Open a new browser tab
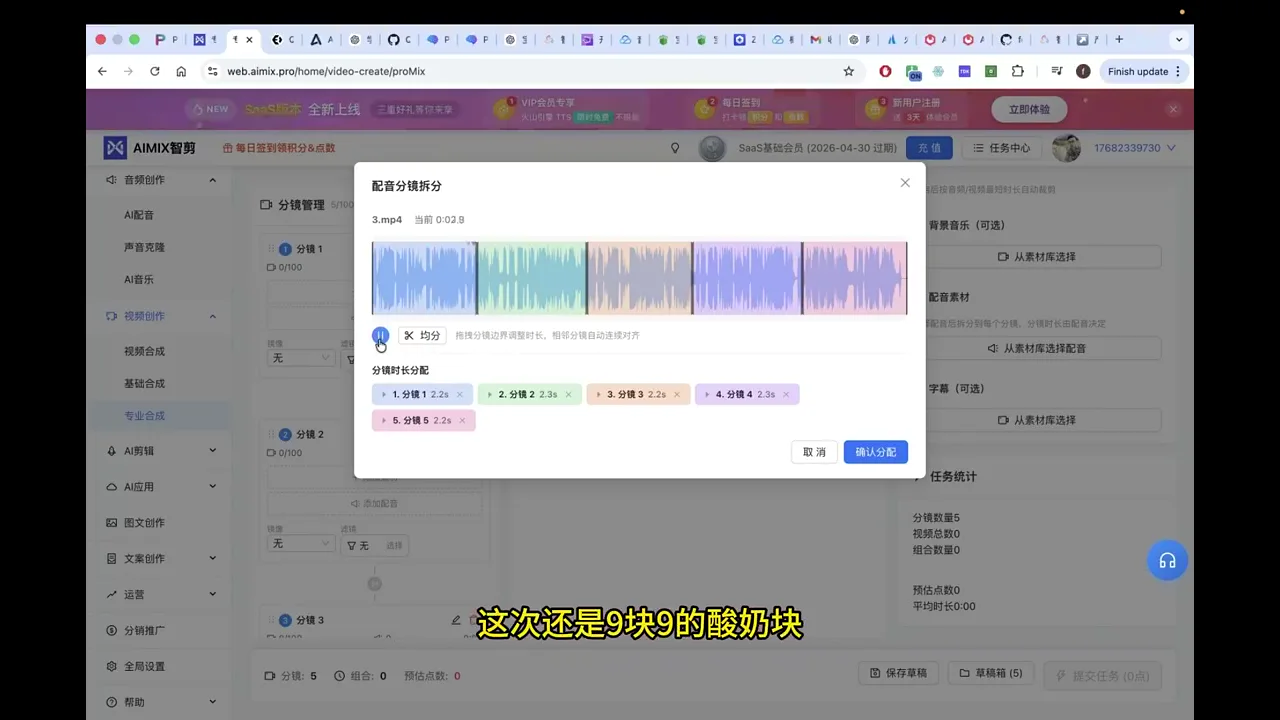 (x=1119, y=40)
